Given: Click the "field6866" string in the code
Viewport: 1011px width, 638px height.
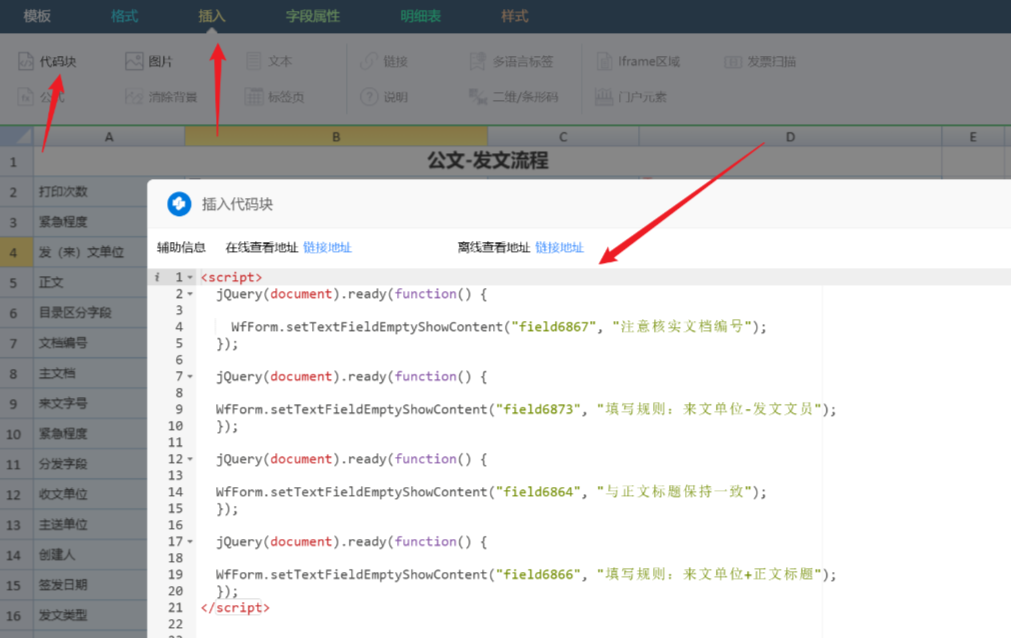Looking at the screenshot, I should point(538,575).
